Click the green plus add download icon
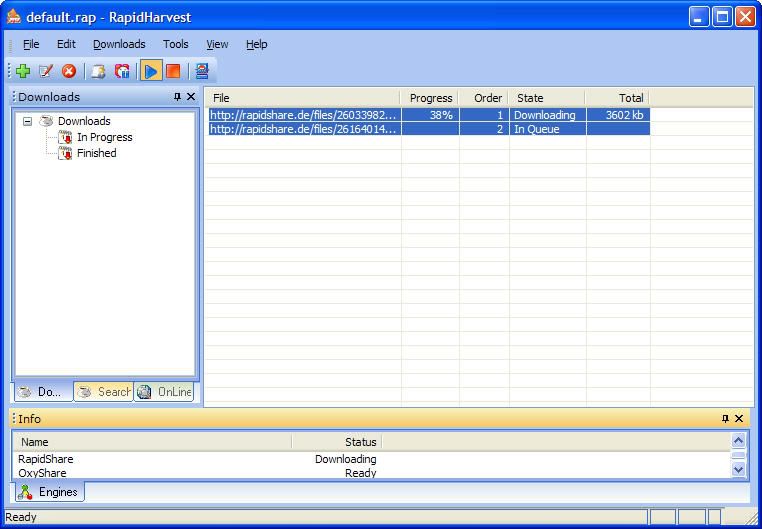 [23, 71]
